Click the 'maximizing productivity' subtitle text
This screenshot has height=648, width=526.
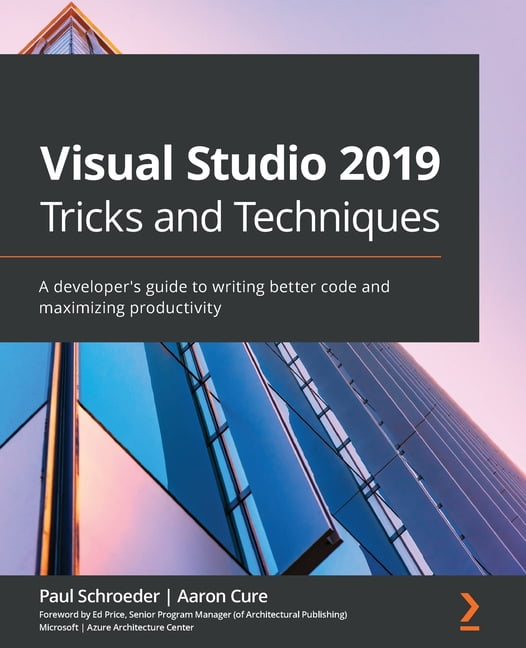pyautogui.click(x=130, y=308)
